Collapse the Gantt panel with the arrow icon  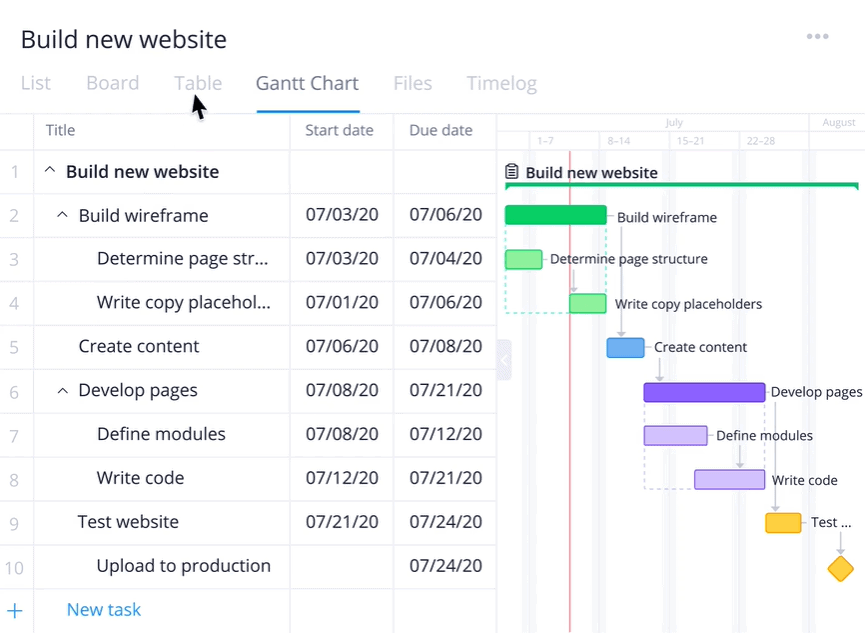(x=503, y=358)
